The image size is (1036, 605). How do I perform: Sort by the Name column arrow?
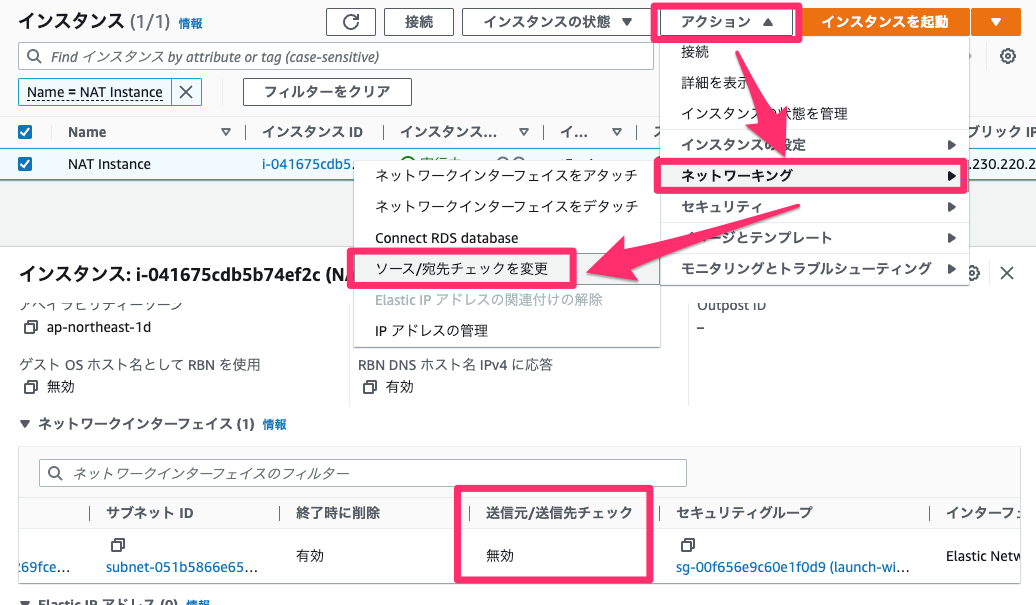[x=226, y=132]
